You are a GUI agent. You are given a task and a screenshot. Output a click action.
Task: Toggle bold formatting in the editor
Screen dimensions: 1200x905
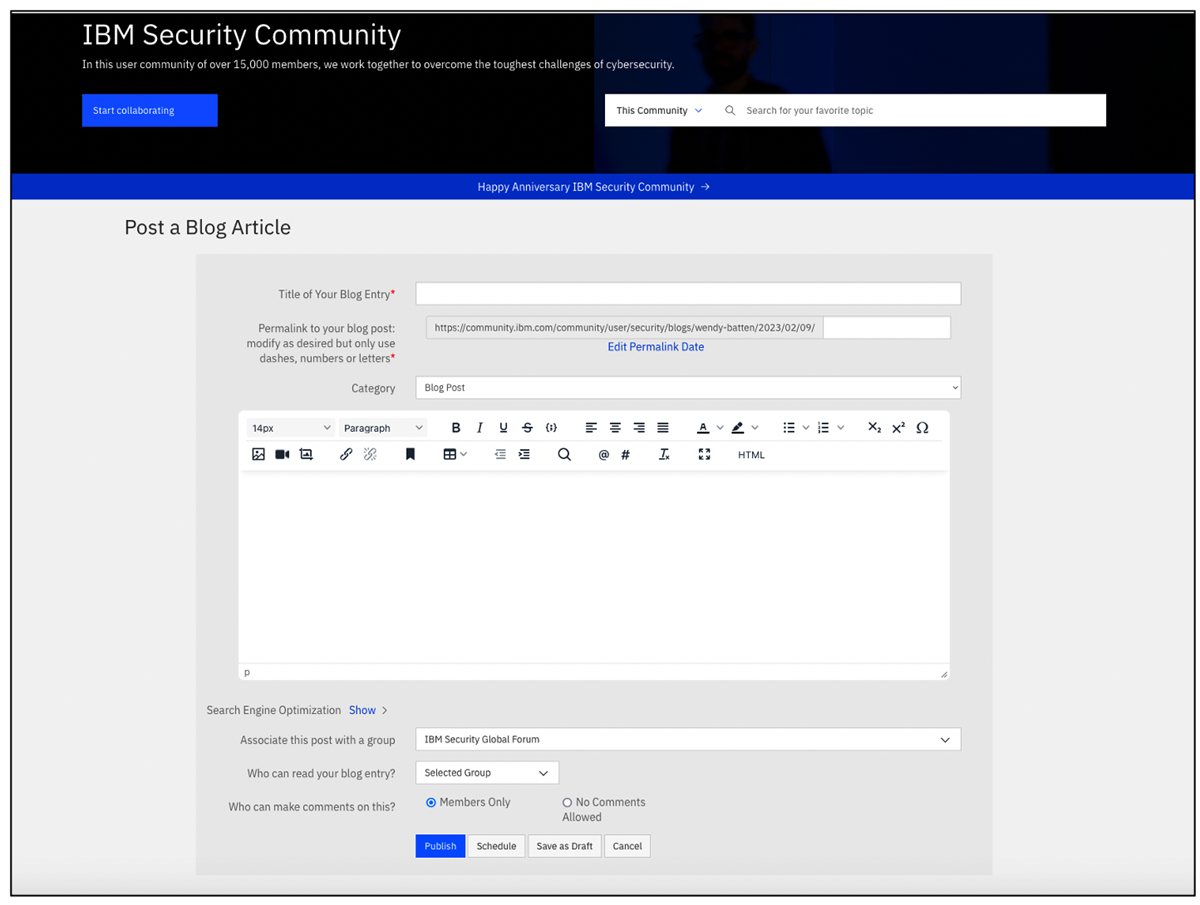click(x=456, y=428)
